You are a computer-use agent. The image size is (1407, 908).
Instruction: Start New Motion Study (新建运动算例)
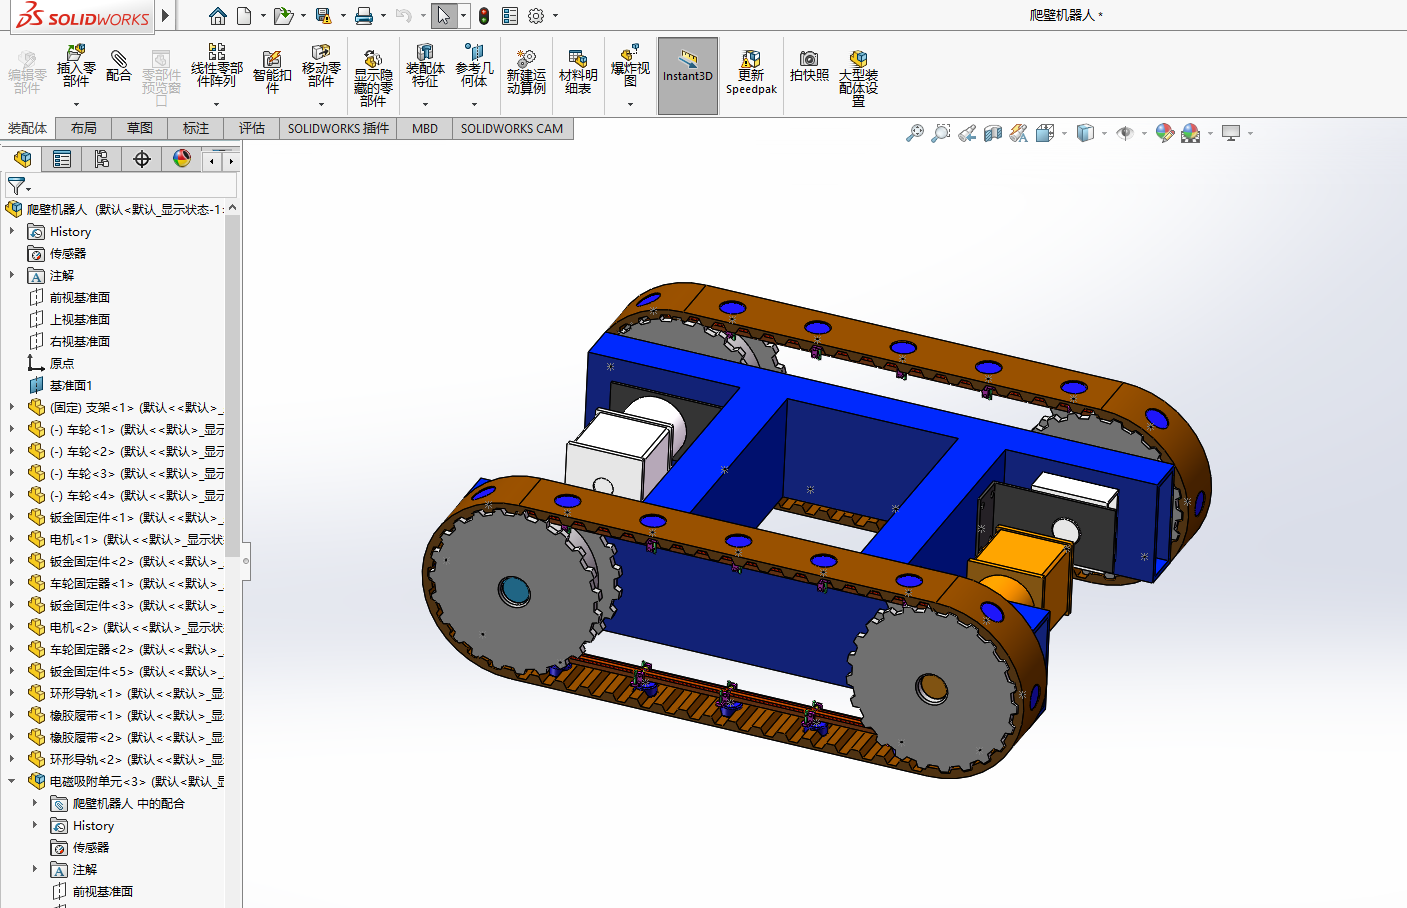tap(526, 72)
